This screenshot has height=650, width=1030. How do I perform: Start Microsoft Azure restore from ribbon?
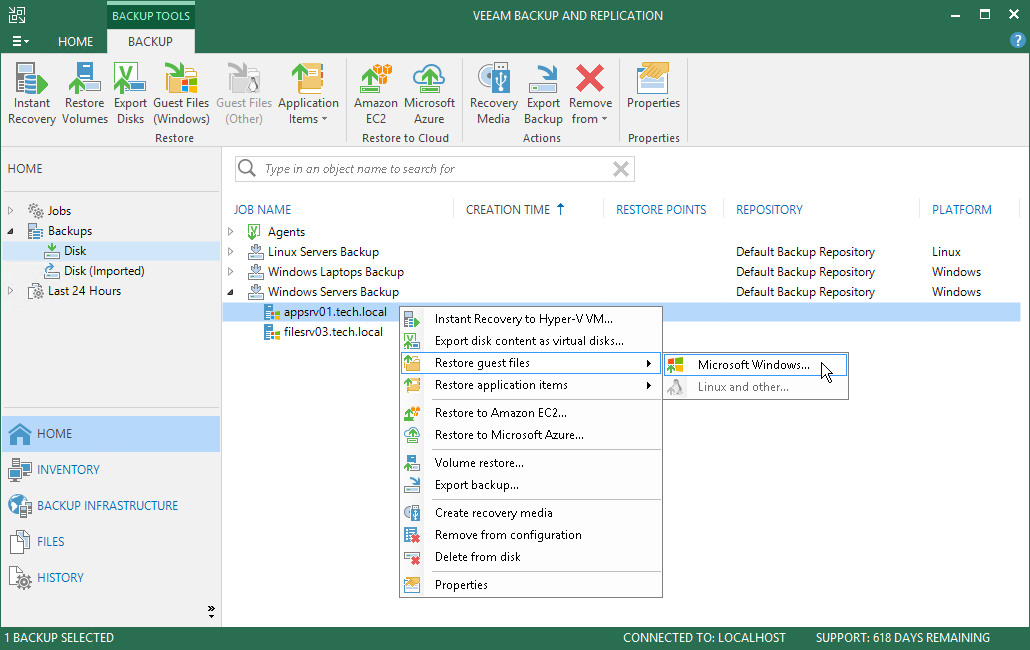pyautogui.click(x=429, y=93)
